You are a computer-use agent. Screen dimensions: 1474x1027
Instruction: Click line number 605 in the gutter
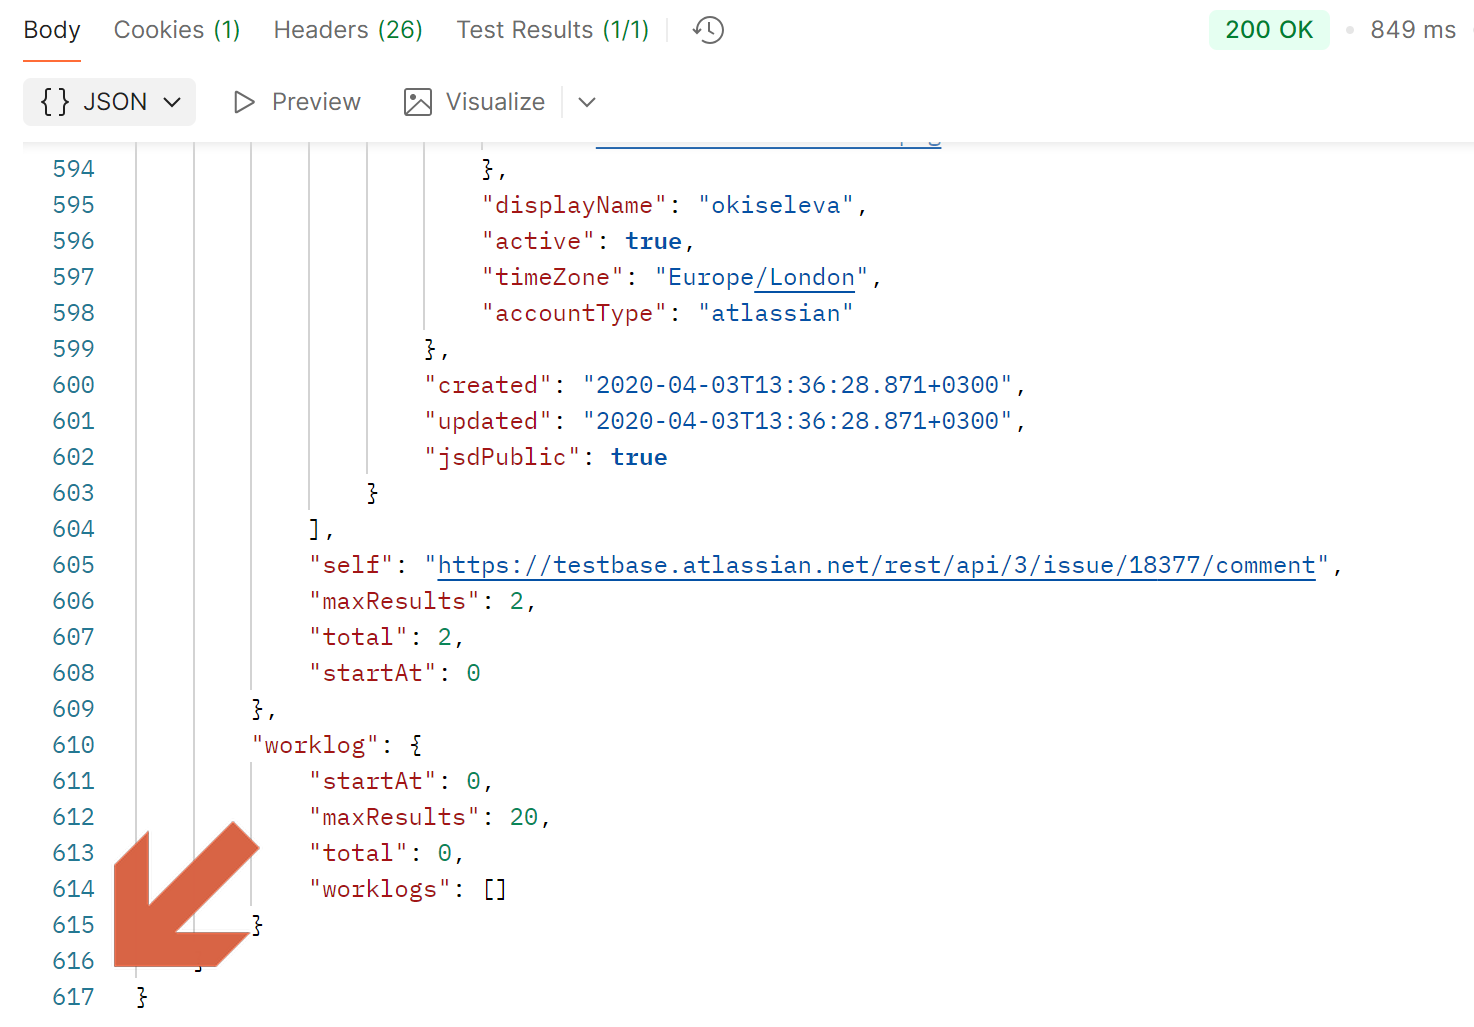pos(74,565)
